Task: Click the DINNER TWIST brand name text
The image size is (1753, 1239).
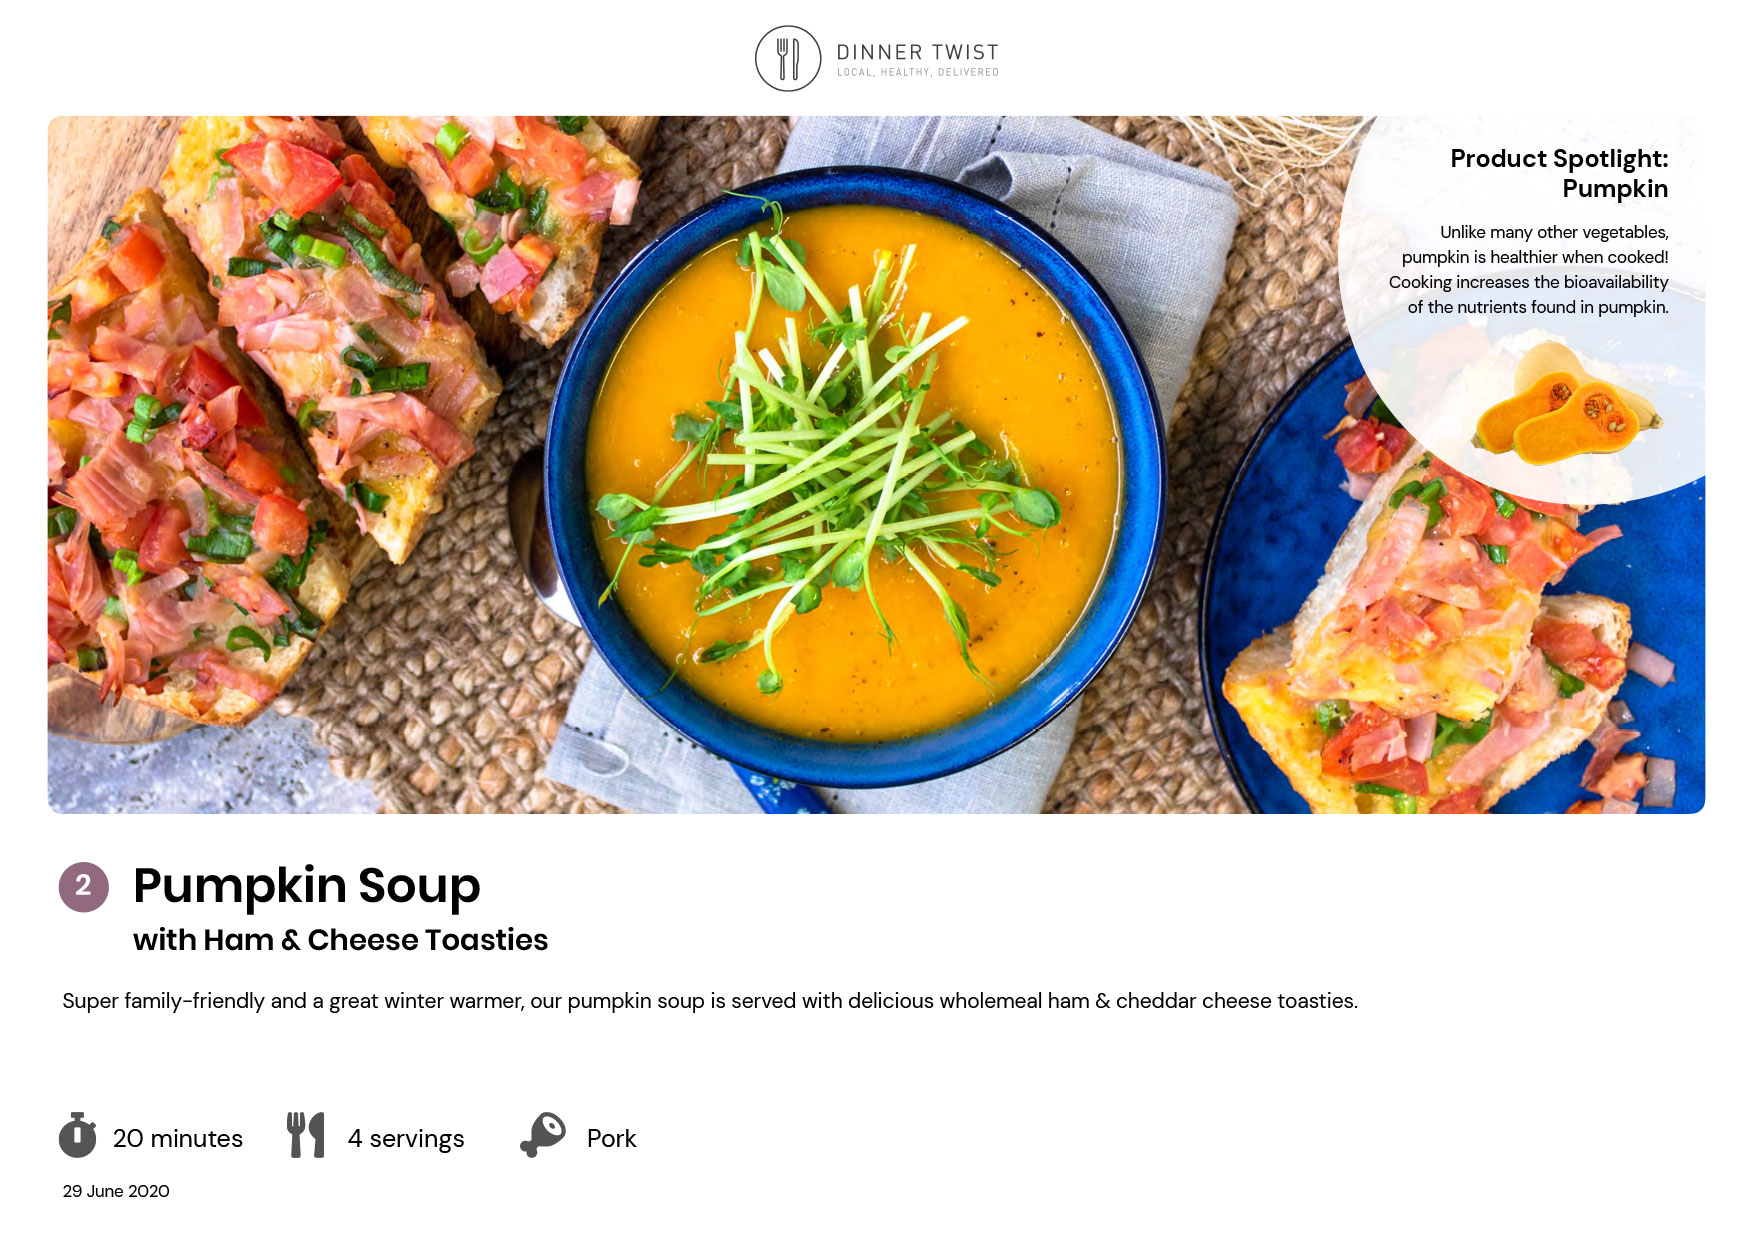Action: [x=917, y=52]
